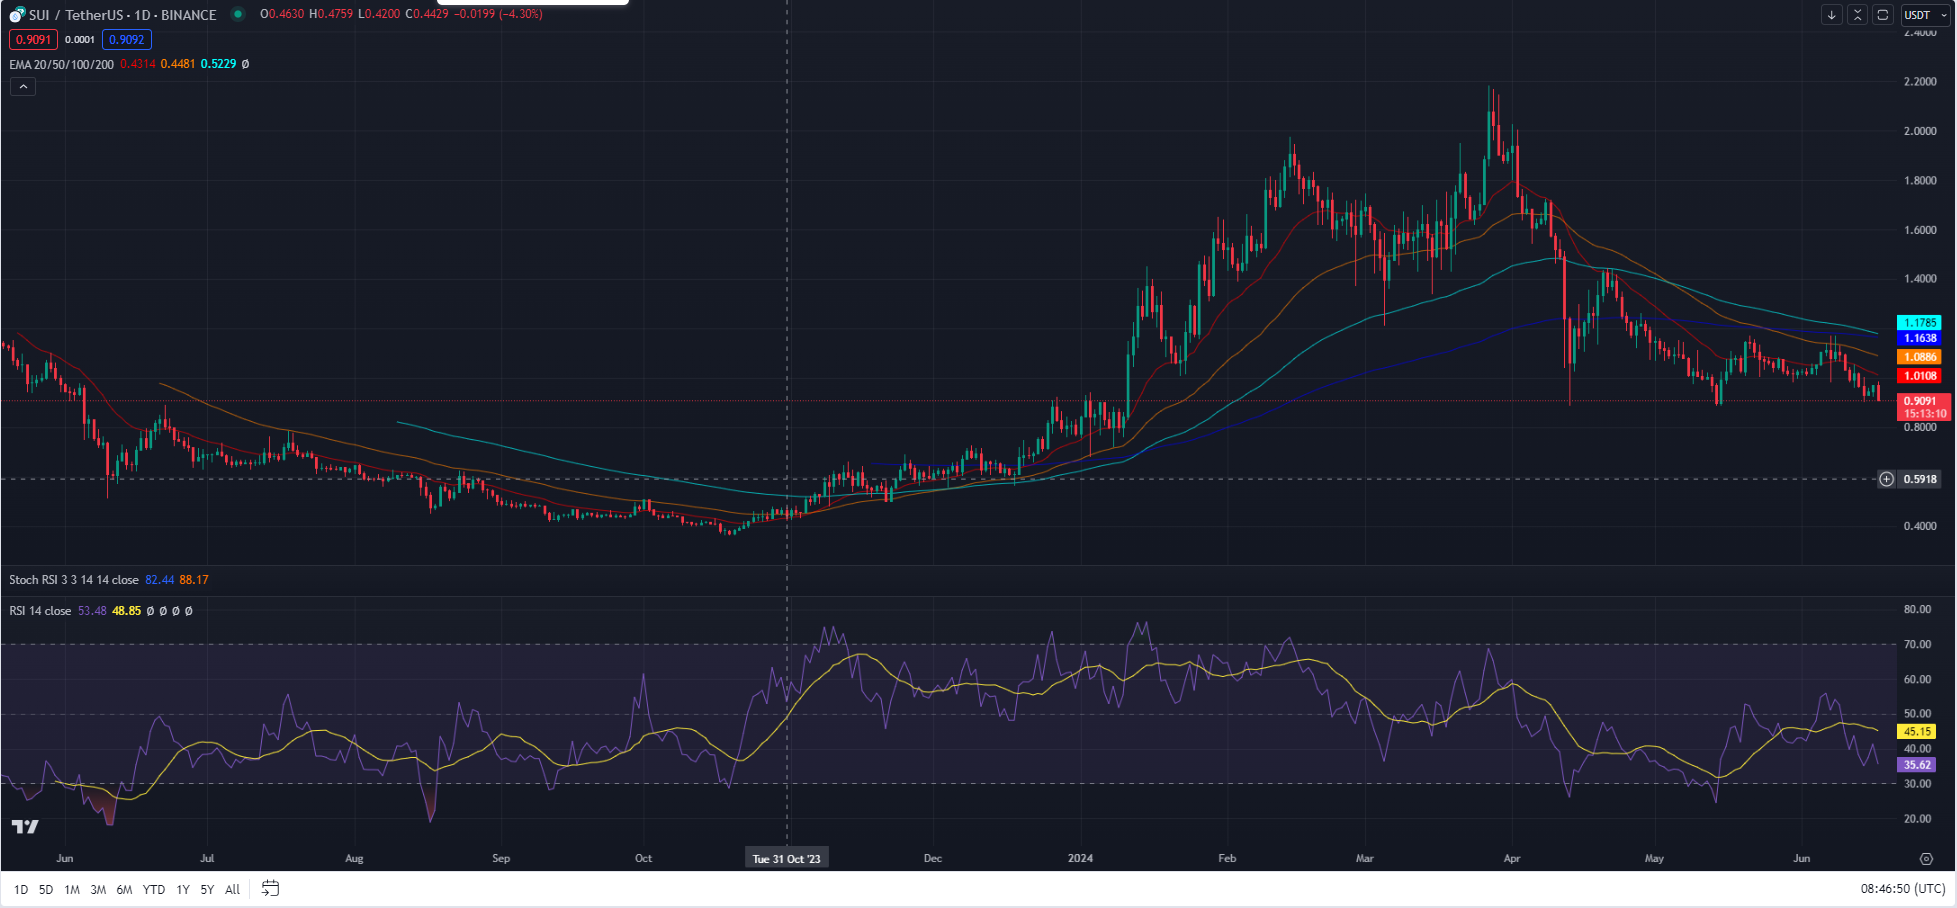Viewport: 1957px width, 908px height.
Task: Toggle the auto-scale bracket icon
Action: [x=1855, y=15]
